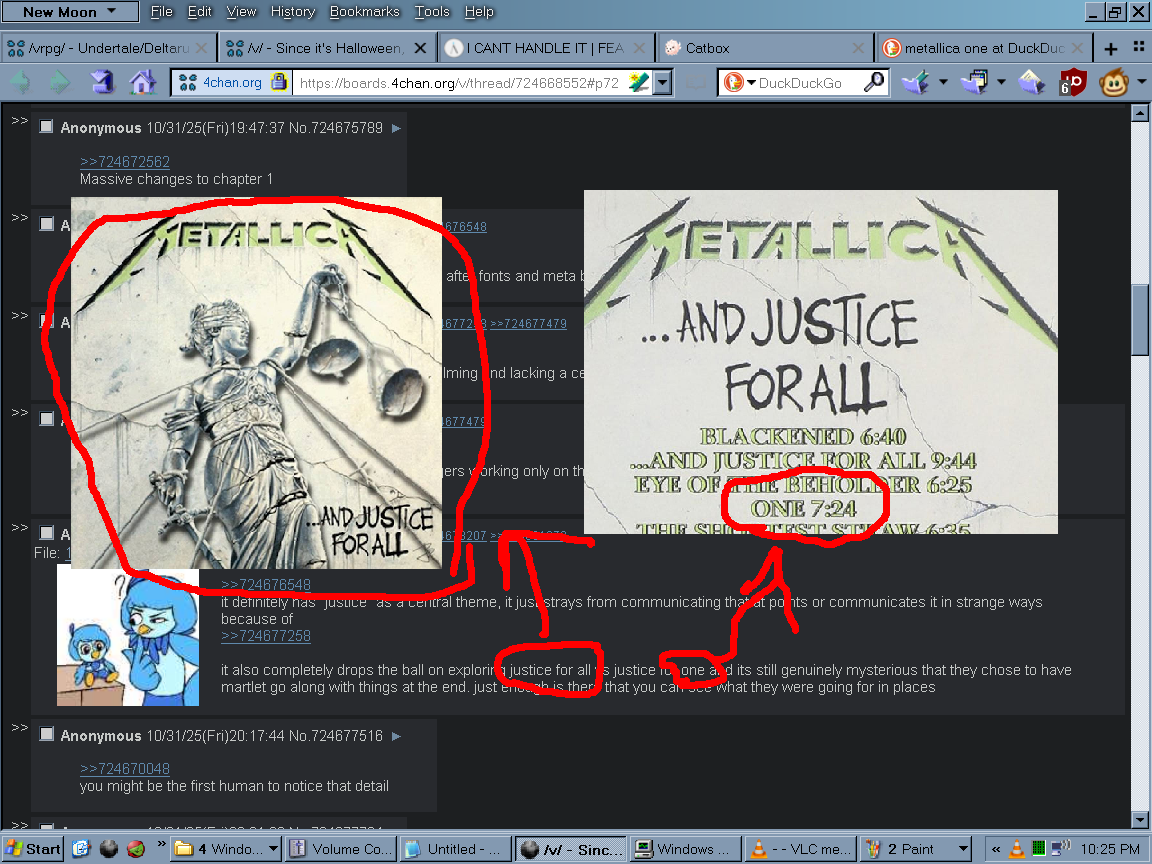Open the Help menu

479,12
